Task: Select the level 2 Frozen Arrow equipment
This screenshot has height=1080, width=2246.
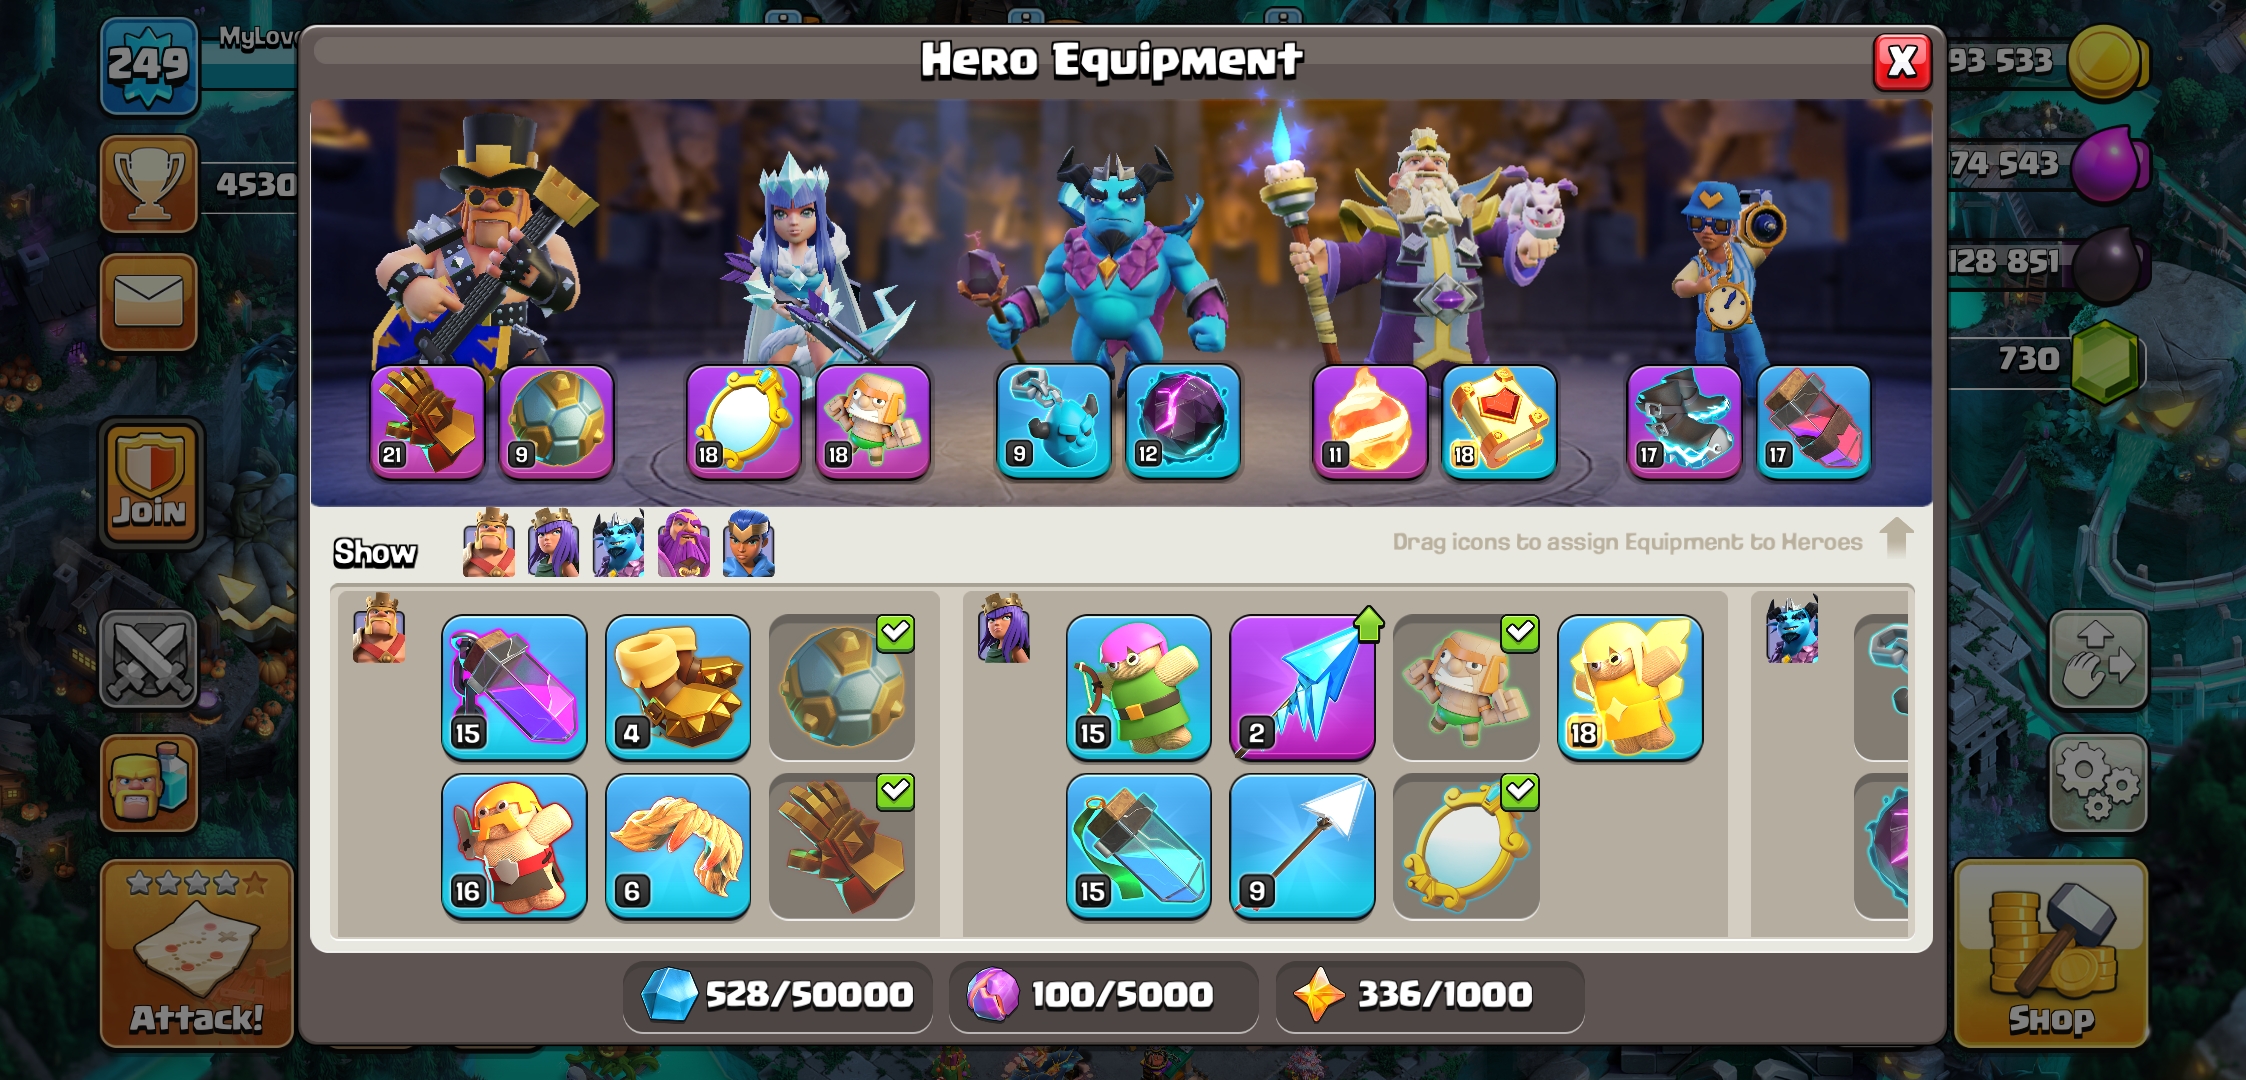Action: tap(1301, 687)
